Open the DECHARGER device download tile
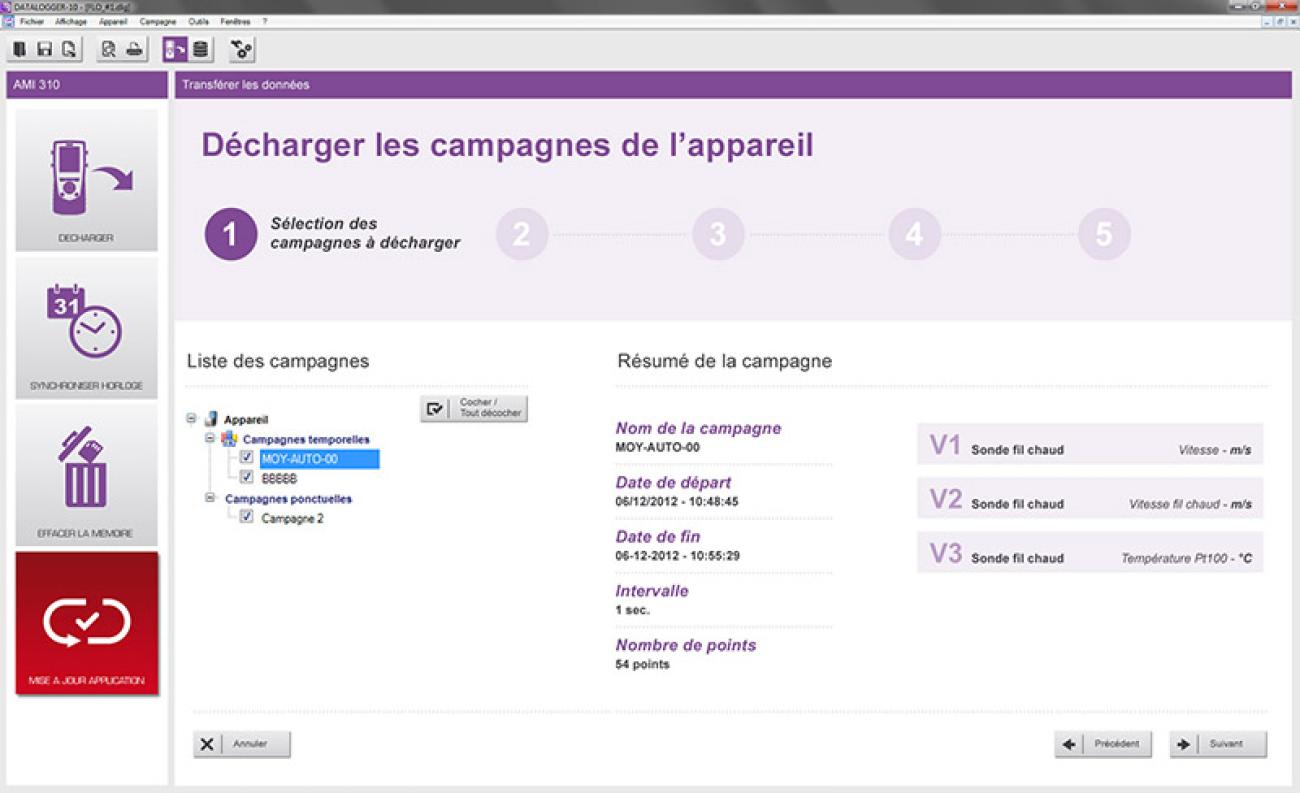Screen dimensions: 1300x793 [87, 180]
